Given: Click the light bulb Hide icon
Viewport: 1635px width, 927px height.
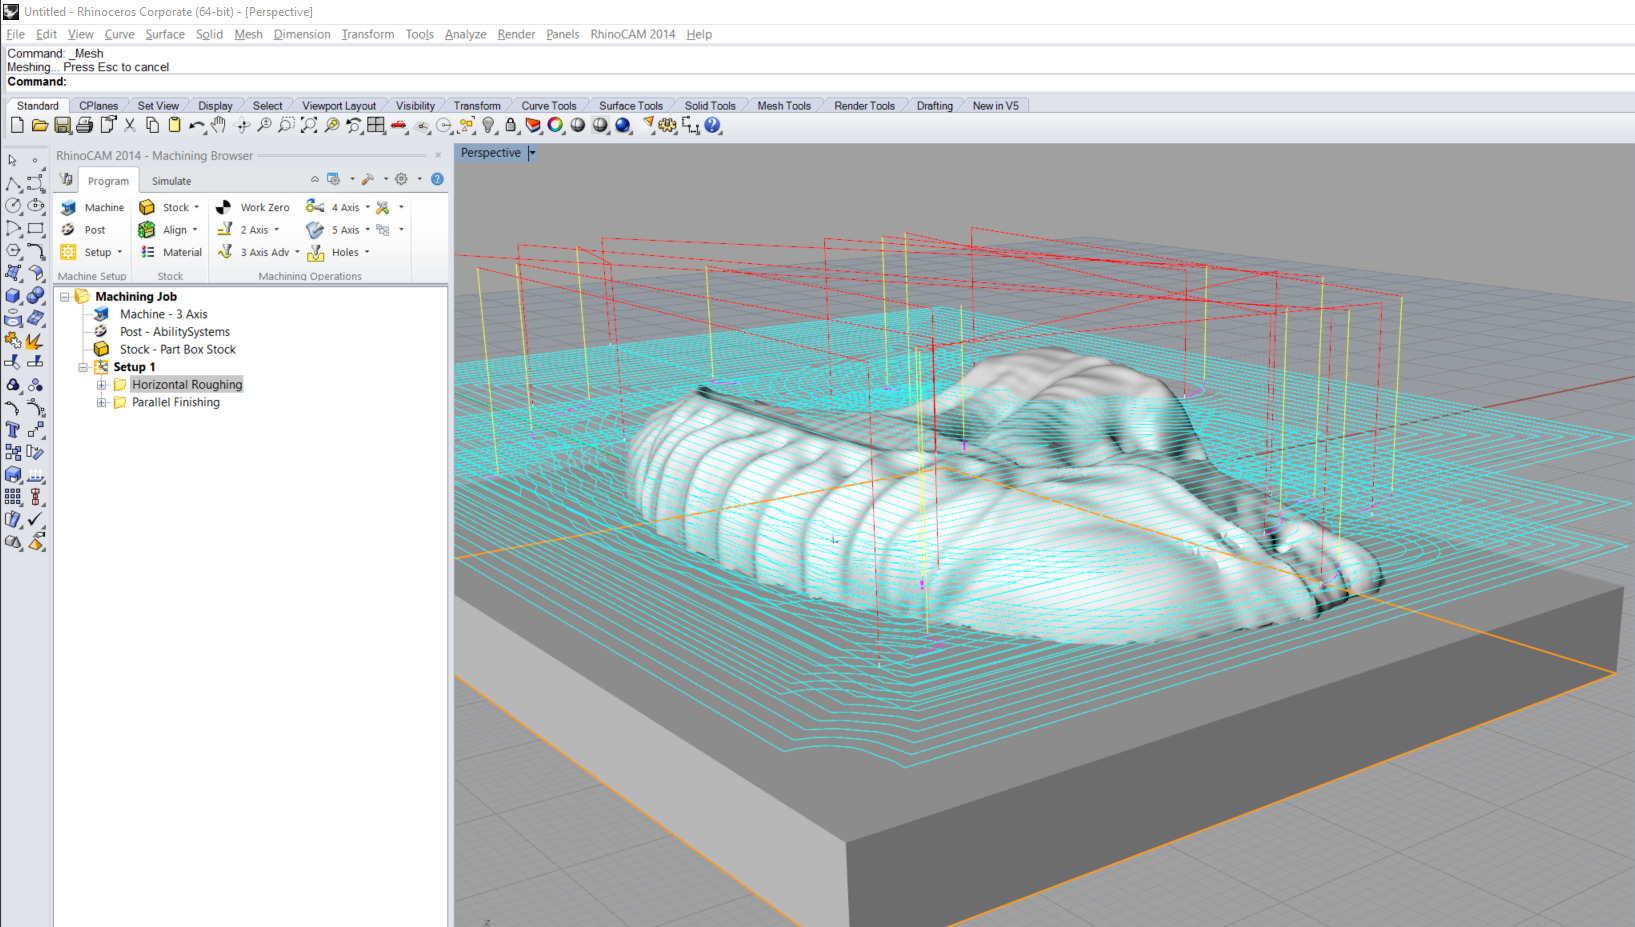Looking at the screenshot, I should coord(489,125).
